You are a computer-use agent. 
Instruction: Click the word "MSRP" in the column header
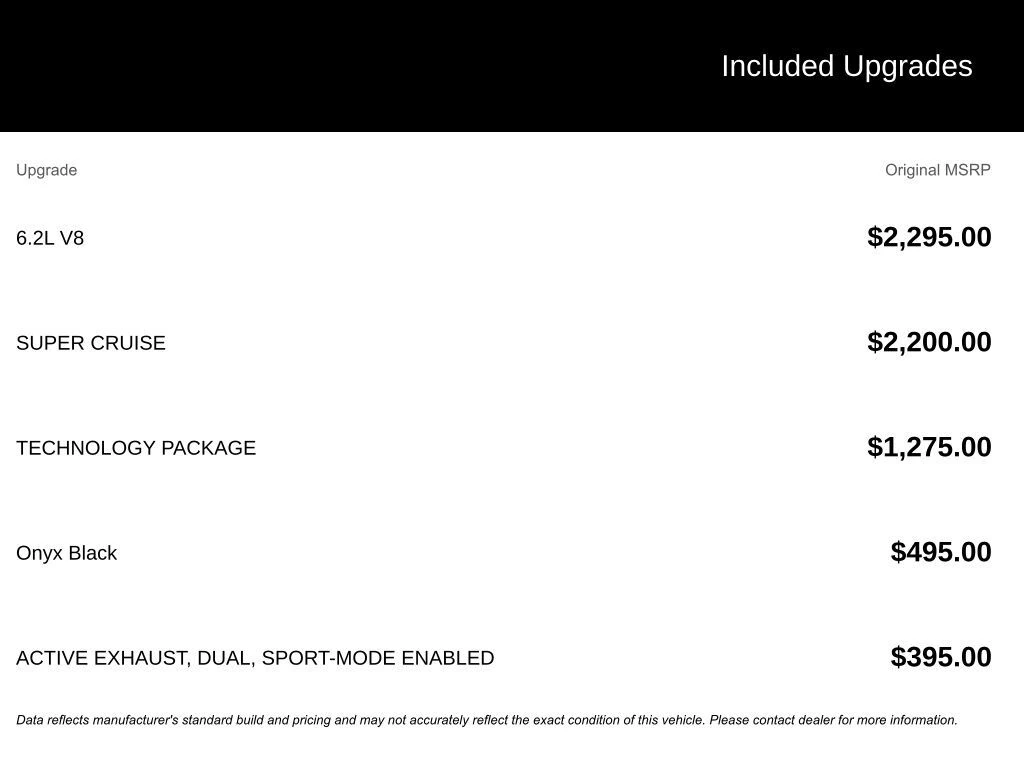pos(966,170)
